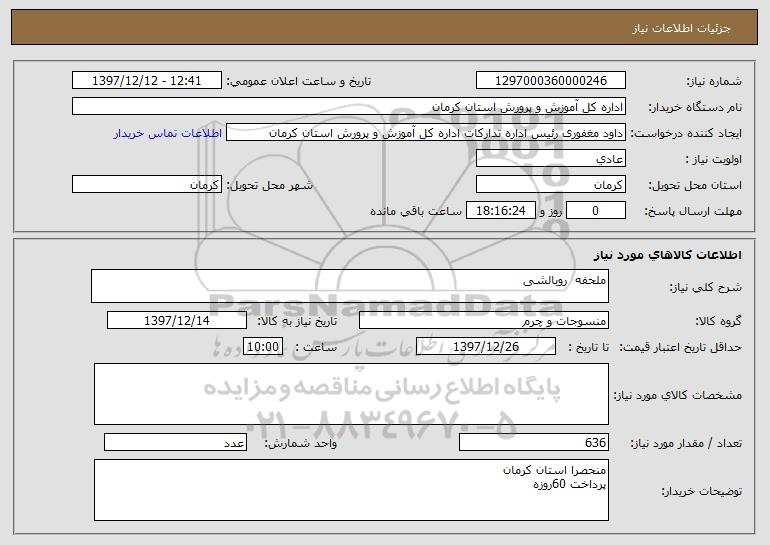The image size is (770, 545).
Task: Click the واحد شمارش field عدد
Action: click(175, 442)
